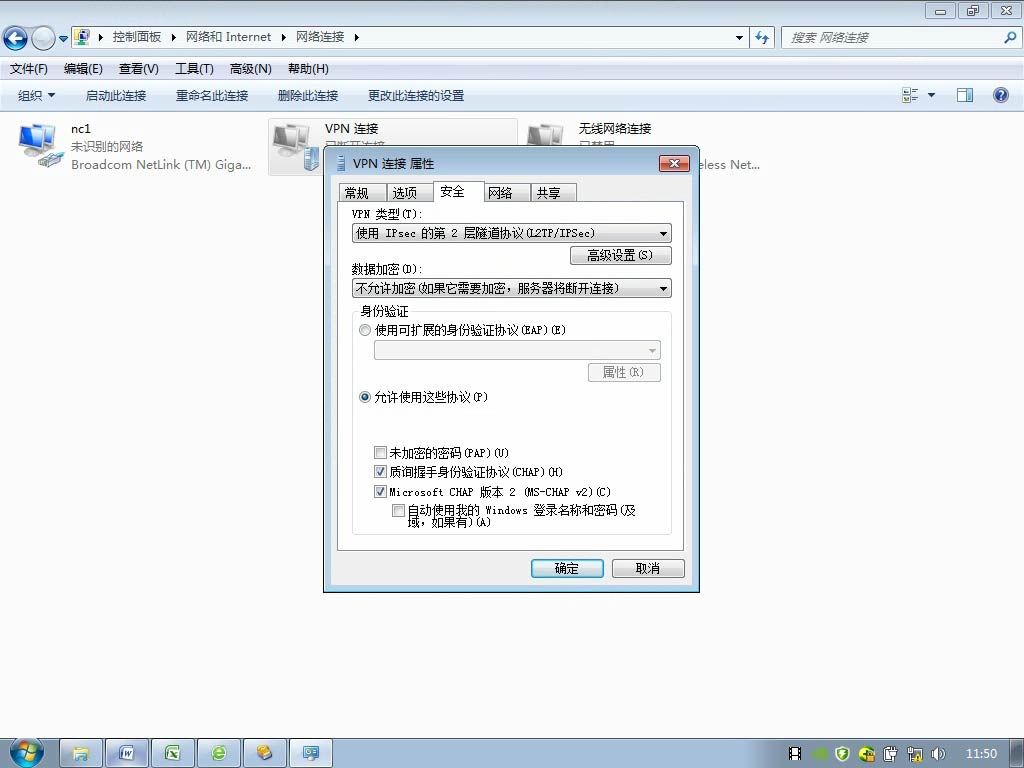Screen dimensions: 1024x768
Task: Open the 查看(V) menu
Action: pos(138,69)
